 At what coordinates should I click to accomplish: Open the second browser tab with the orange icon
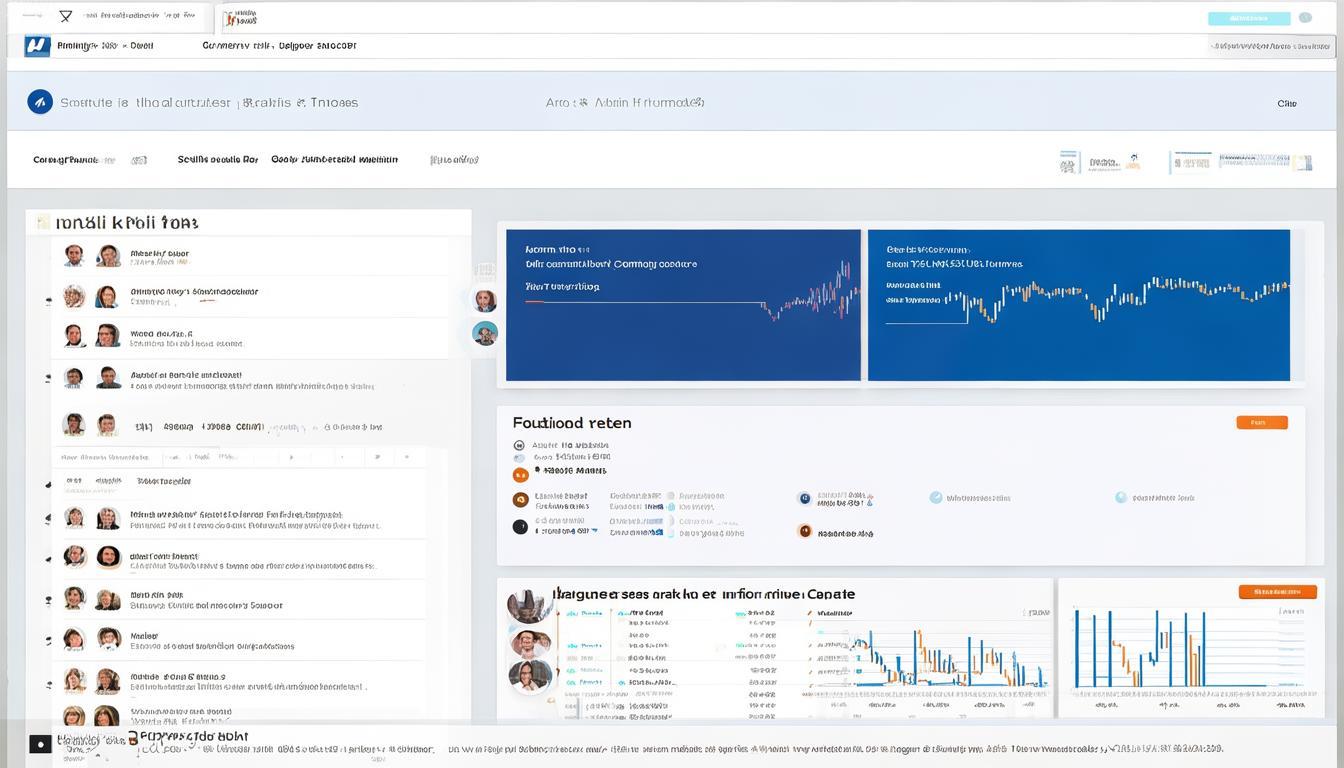[x=240, y=18]
